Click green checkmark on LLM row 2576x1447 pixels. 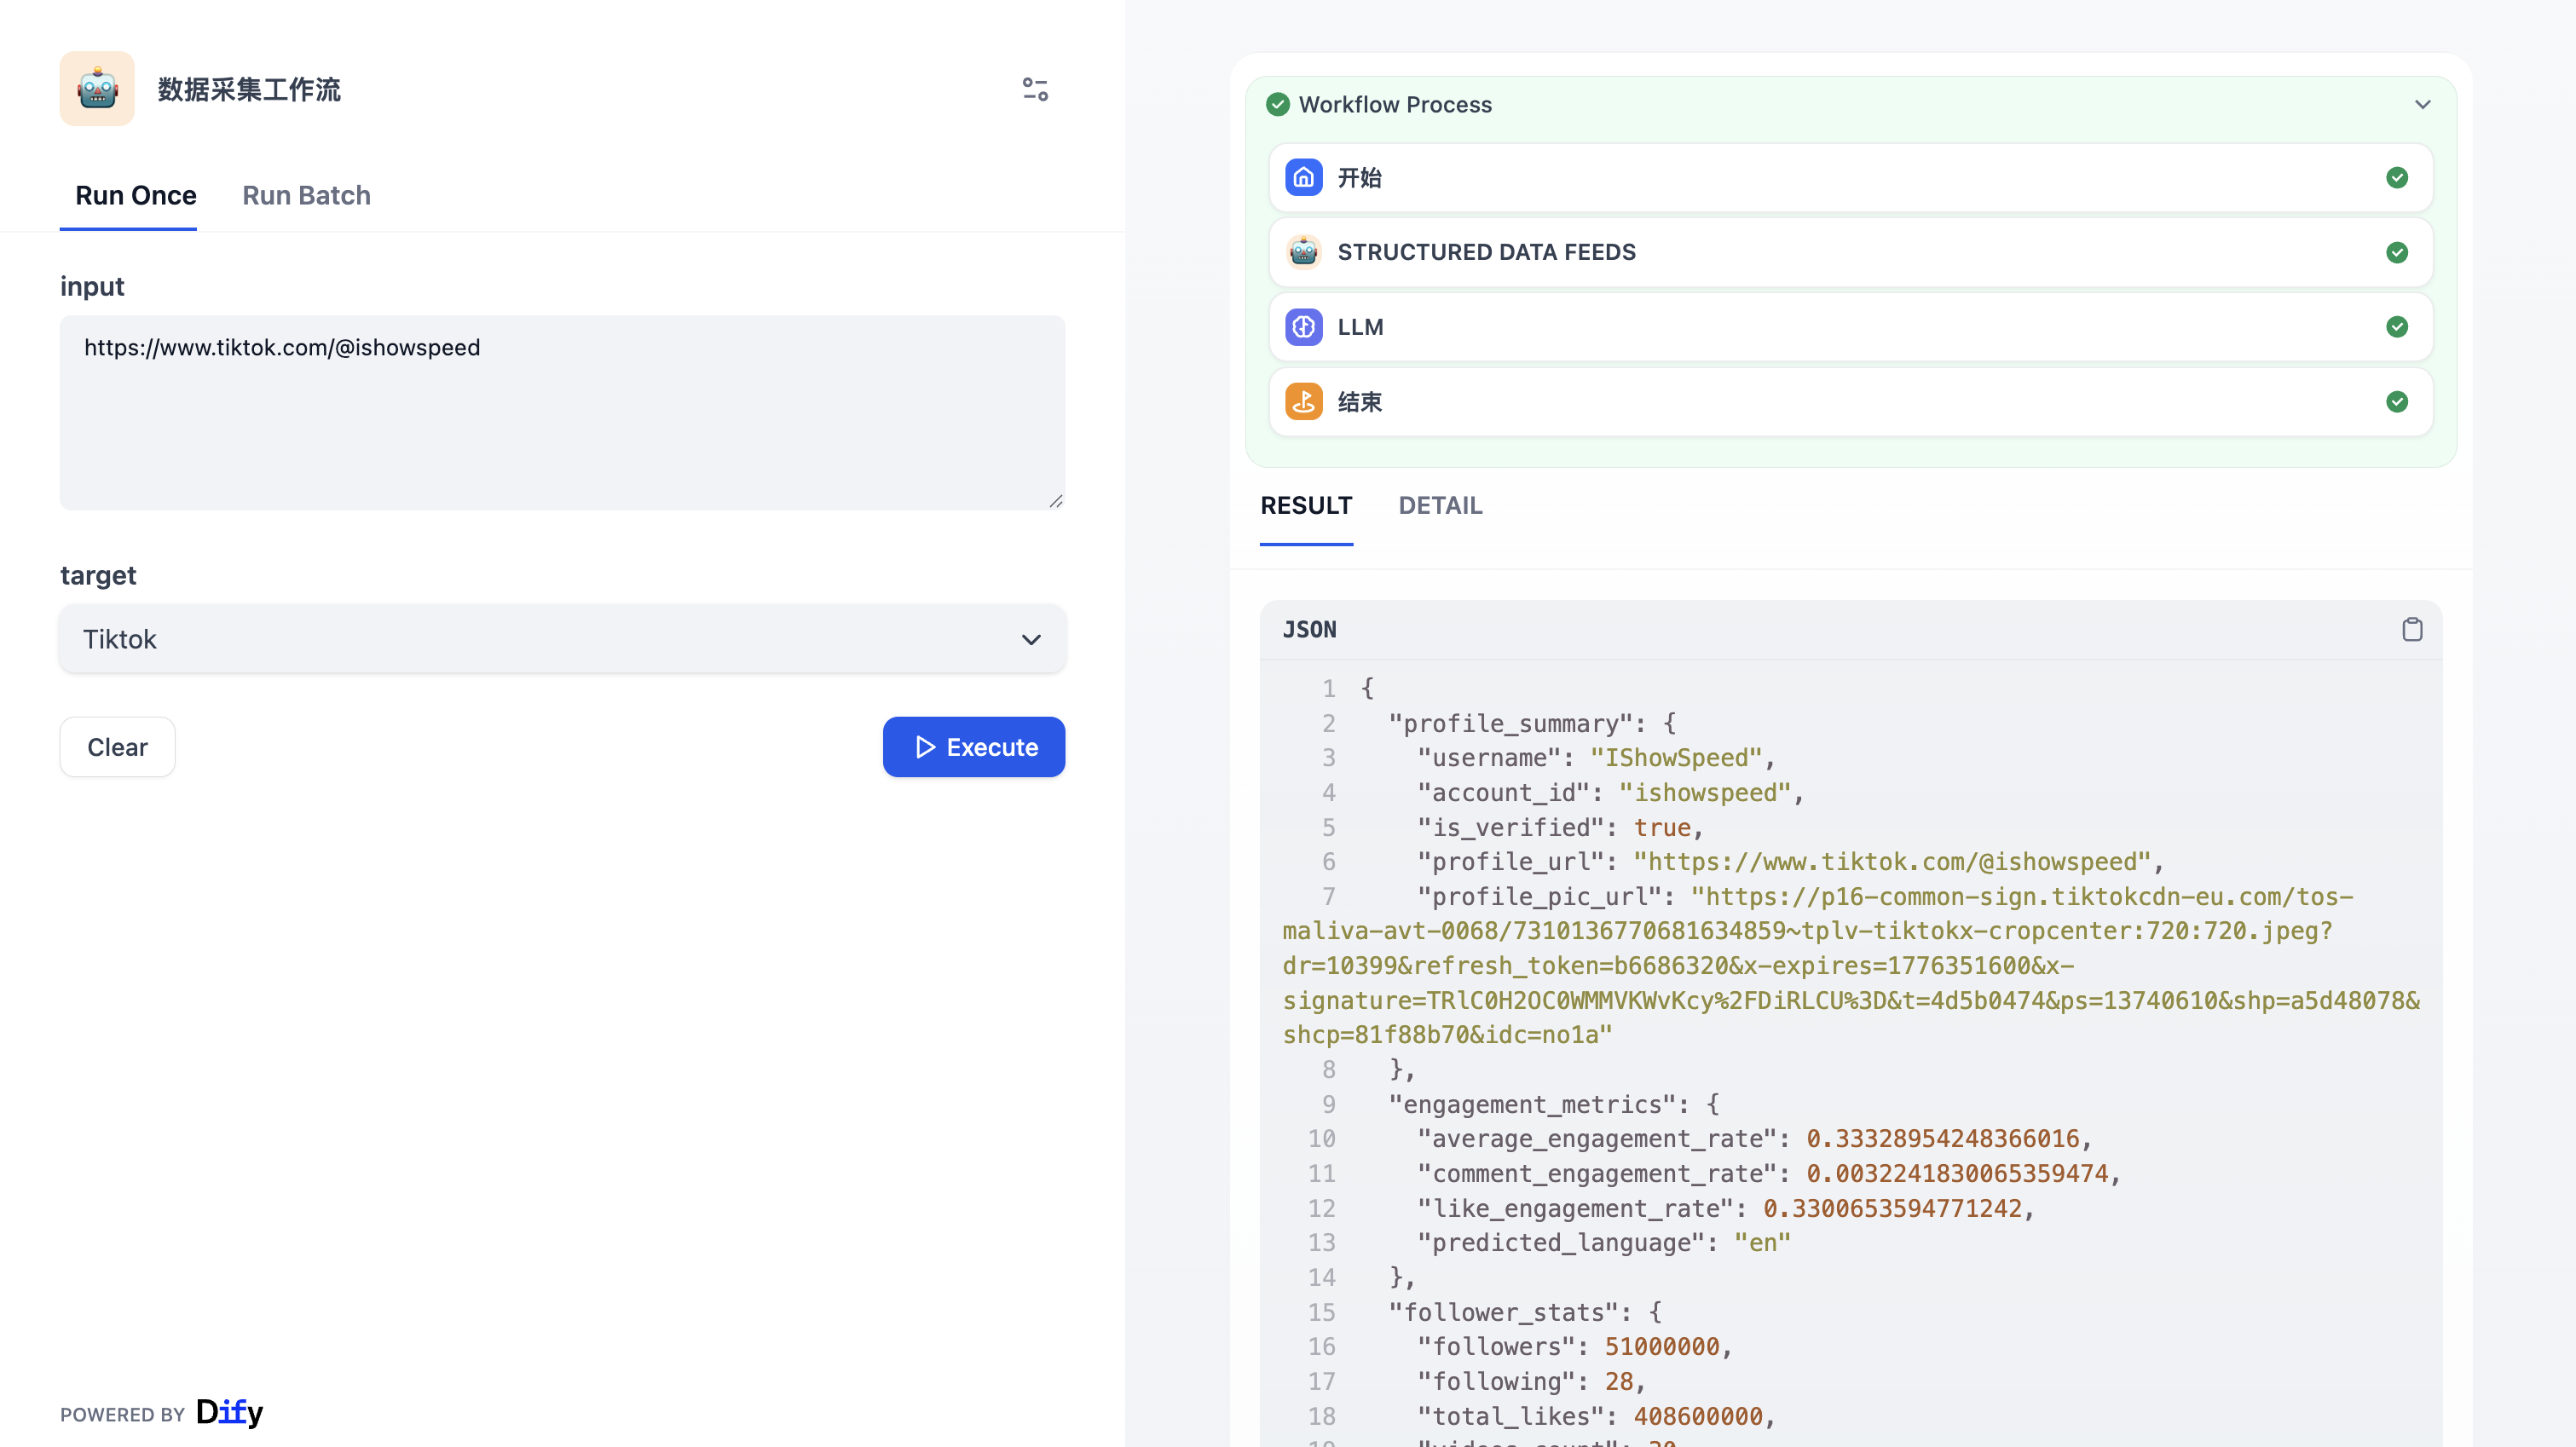click(x=2396, y=327)
